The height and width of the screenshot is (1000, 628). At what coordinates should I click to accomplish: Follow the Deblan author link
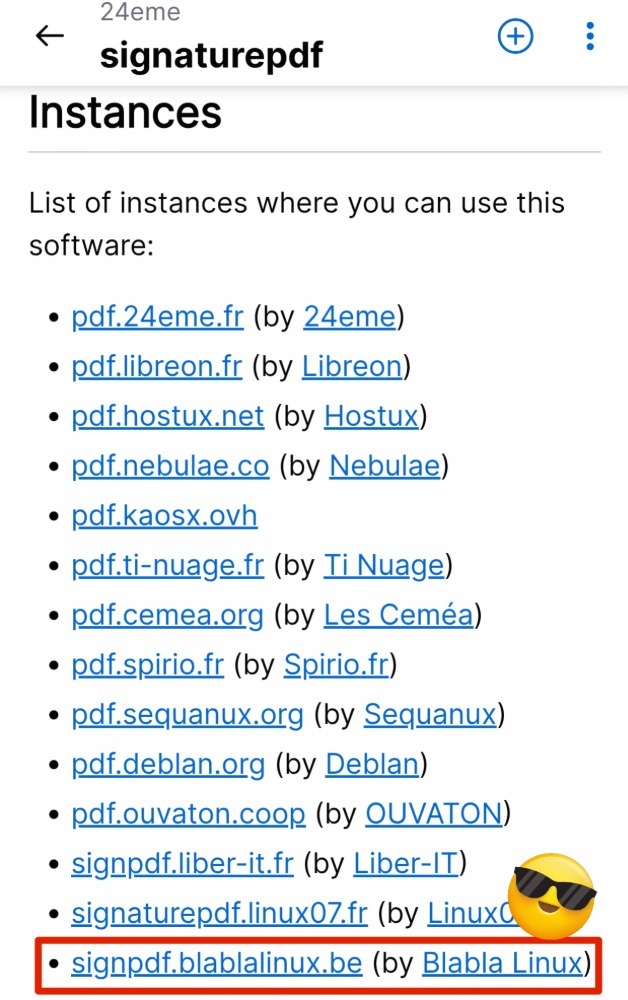point(371,765)
